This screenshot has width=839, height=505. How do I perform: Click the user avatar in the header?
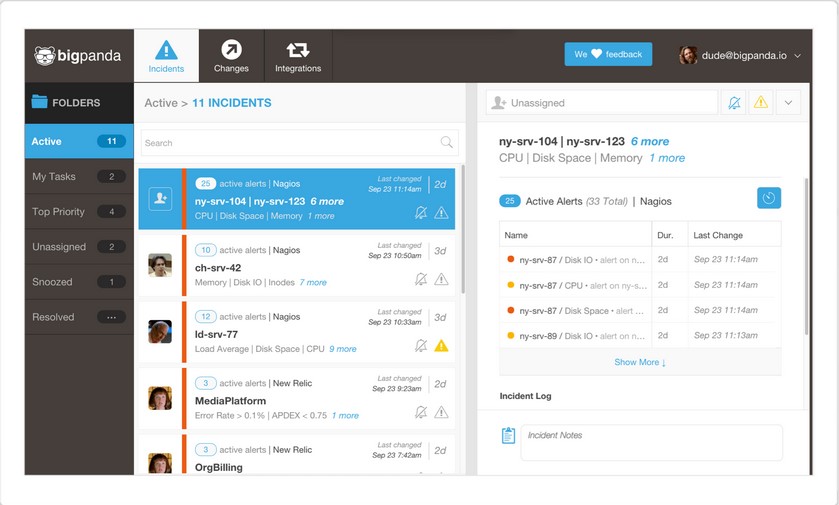(688, 55)
